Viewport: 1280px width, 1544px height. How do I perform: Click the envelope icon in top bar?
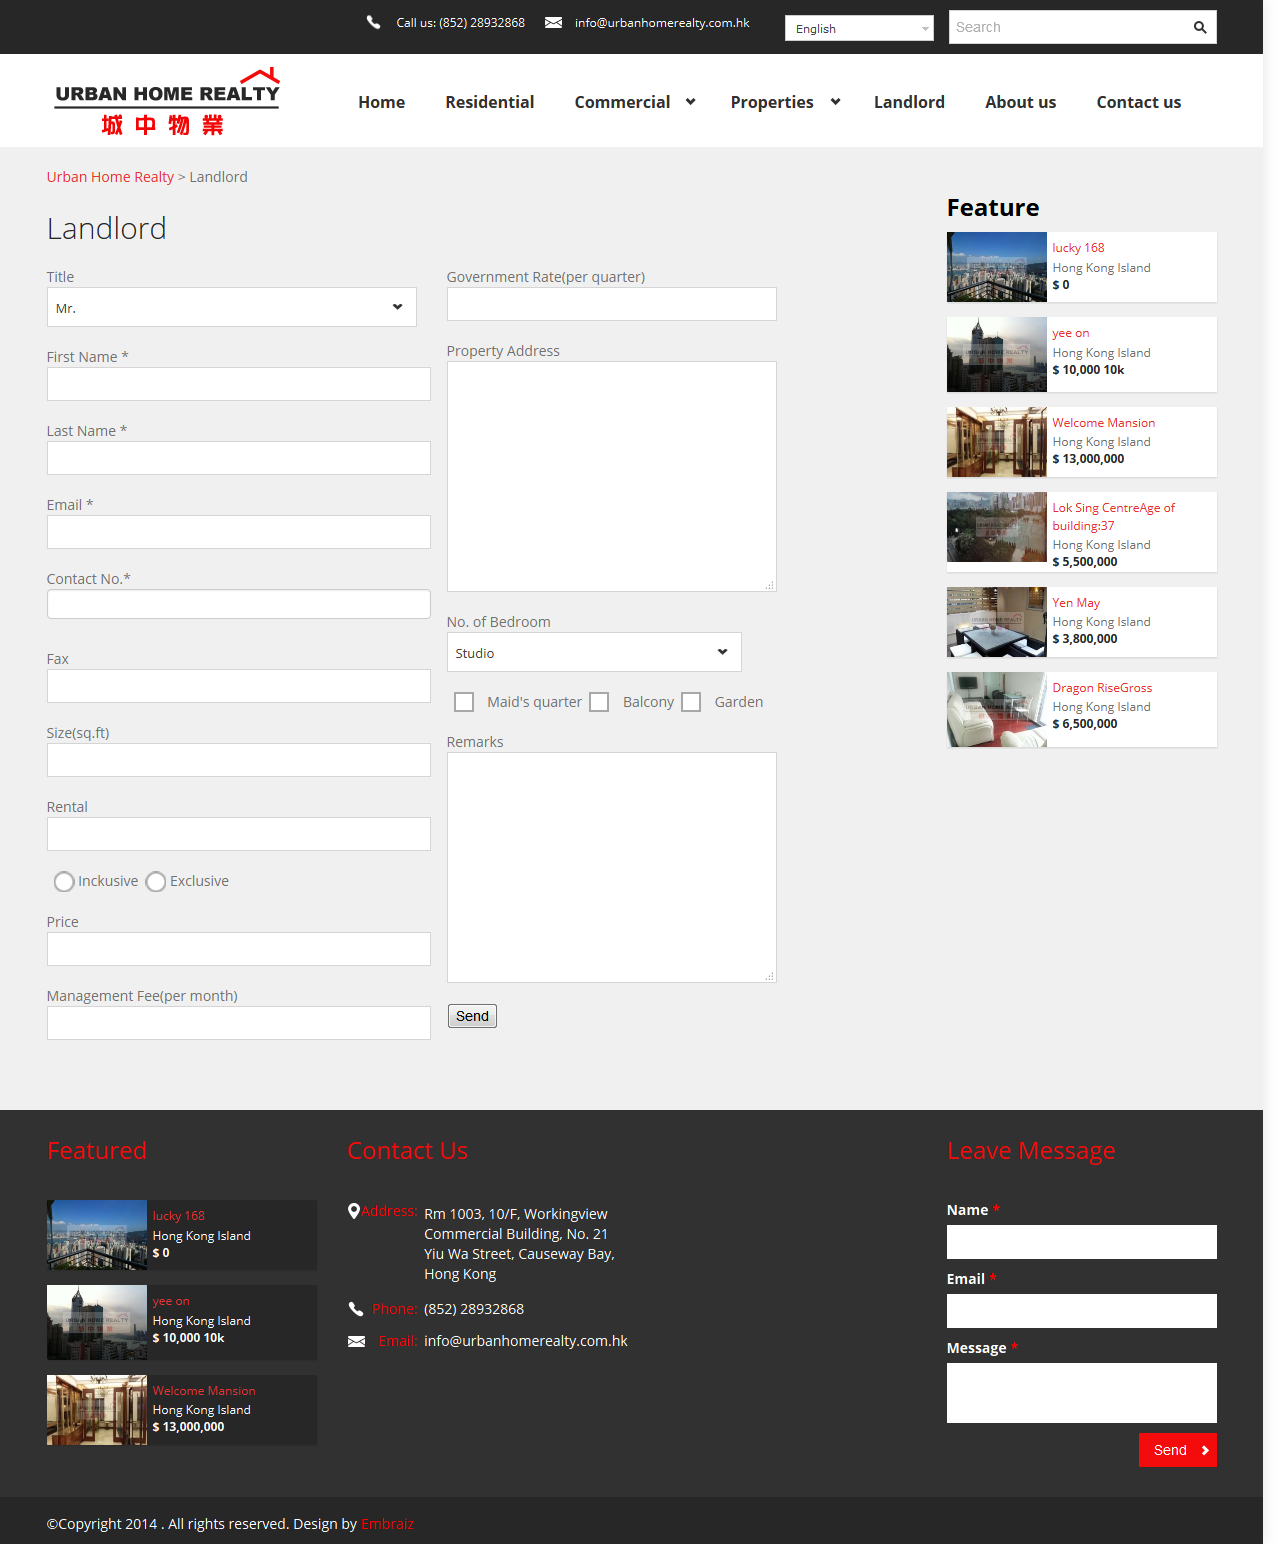pos(553,22)
